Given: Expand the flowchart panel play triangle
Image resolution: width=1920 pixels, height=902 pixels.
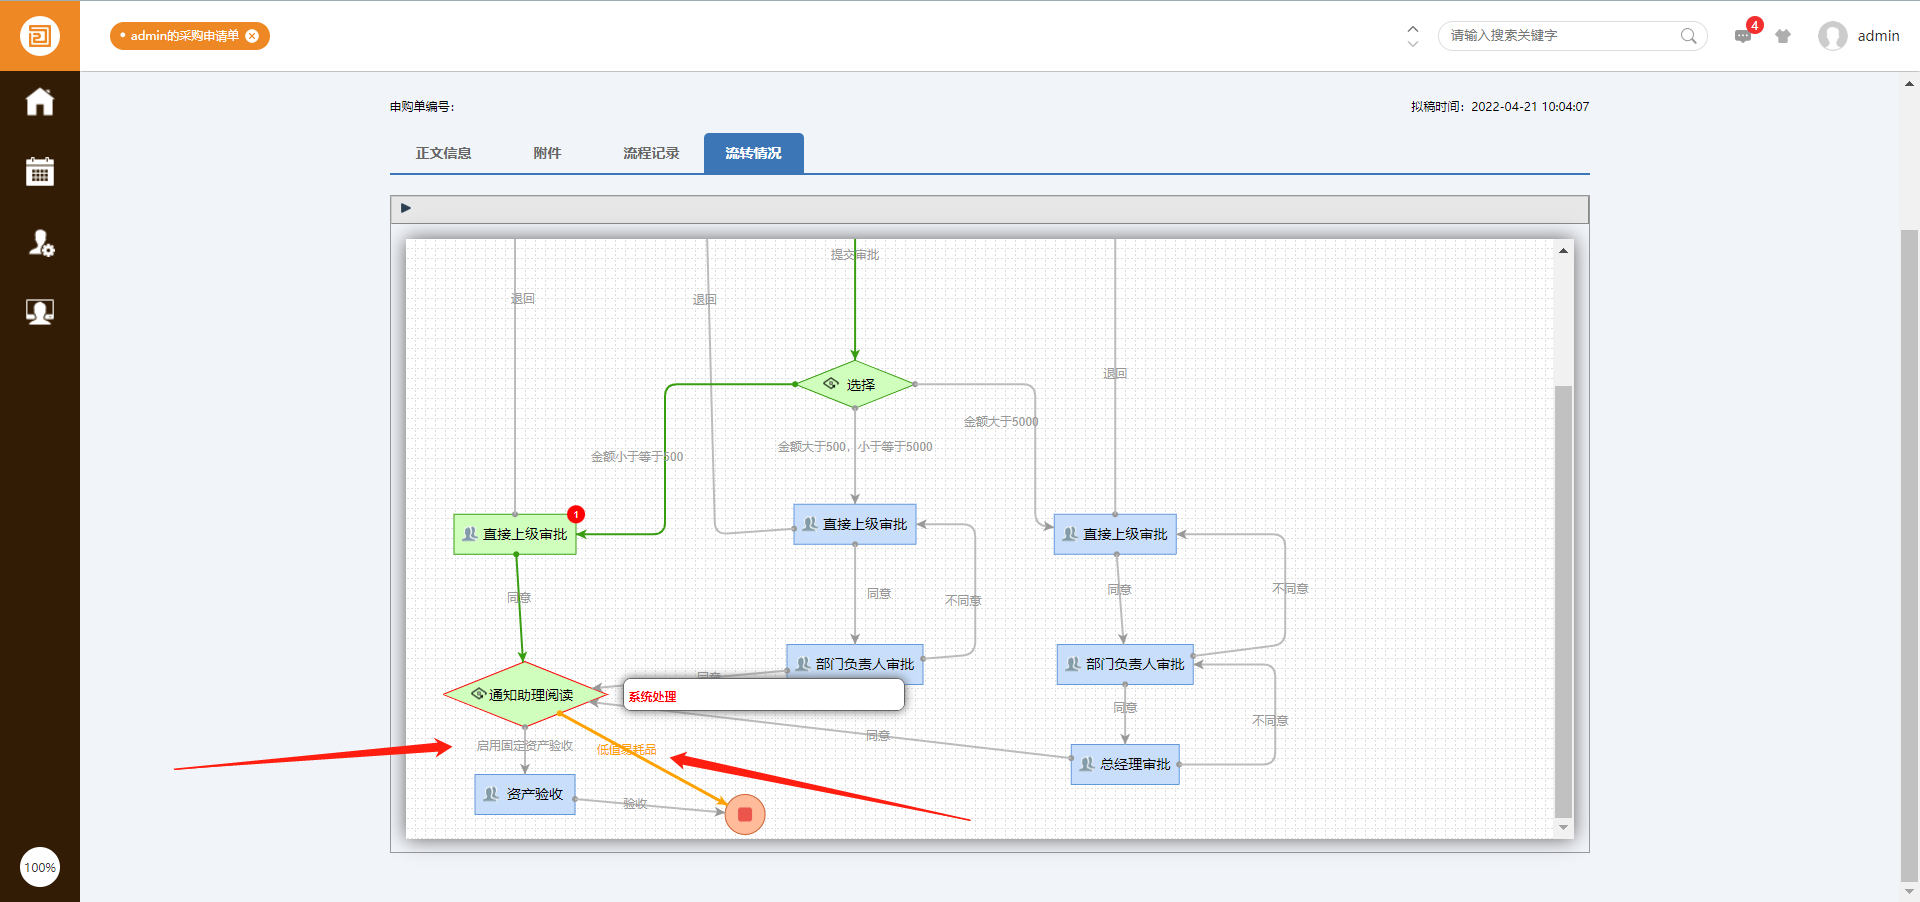Looking at the screenshot, I should (x=406, y=208).
